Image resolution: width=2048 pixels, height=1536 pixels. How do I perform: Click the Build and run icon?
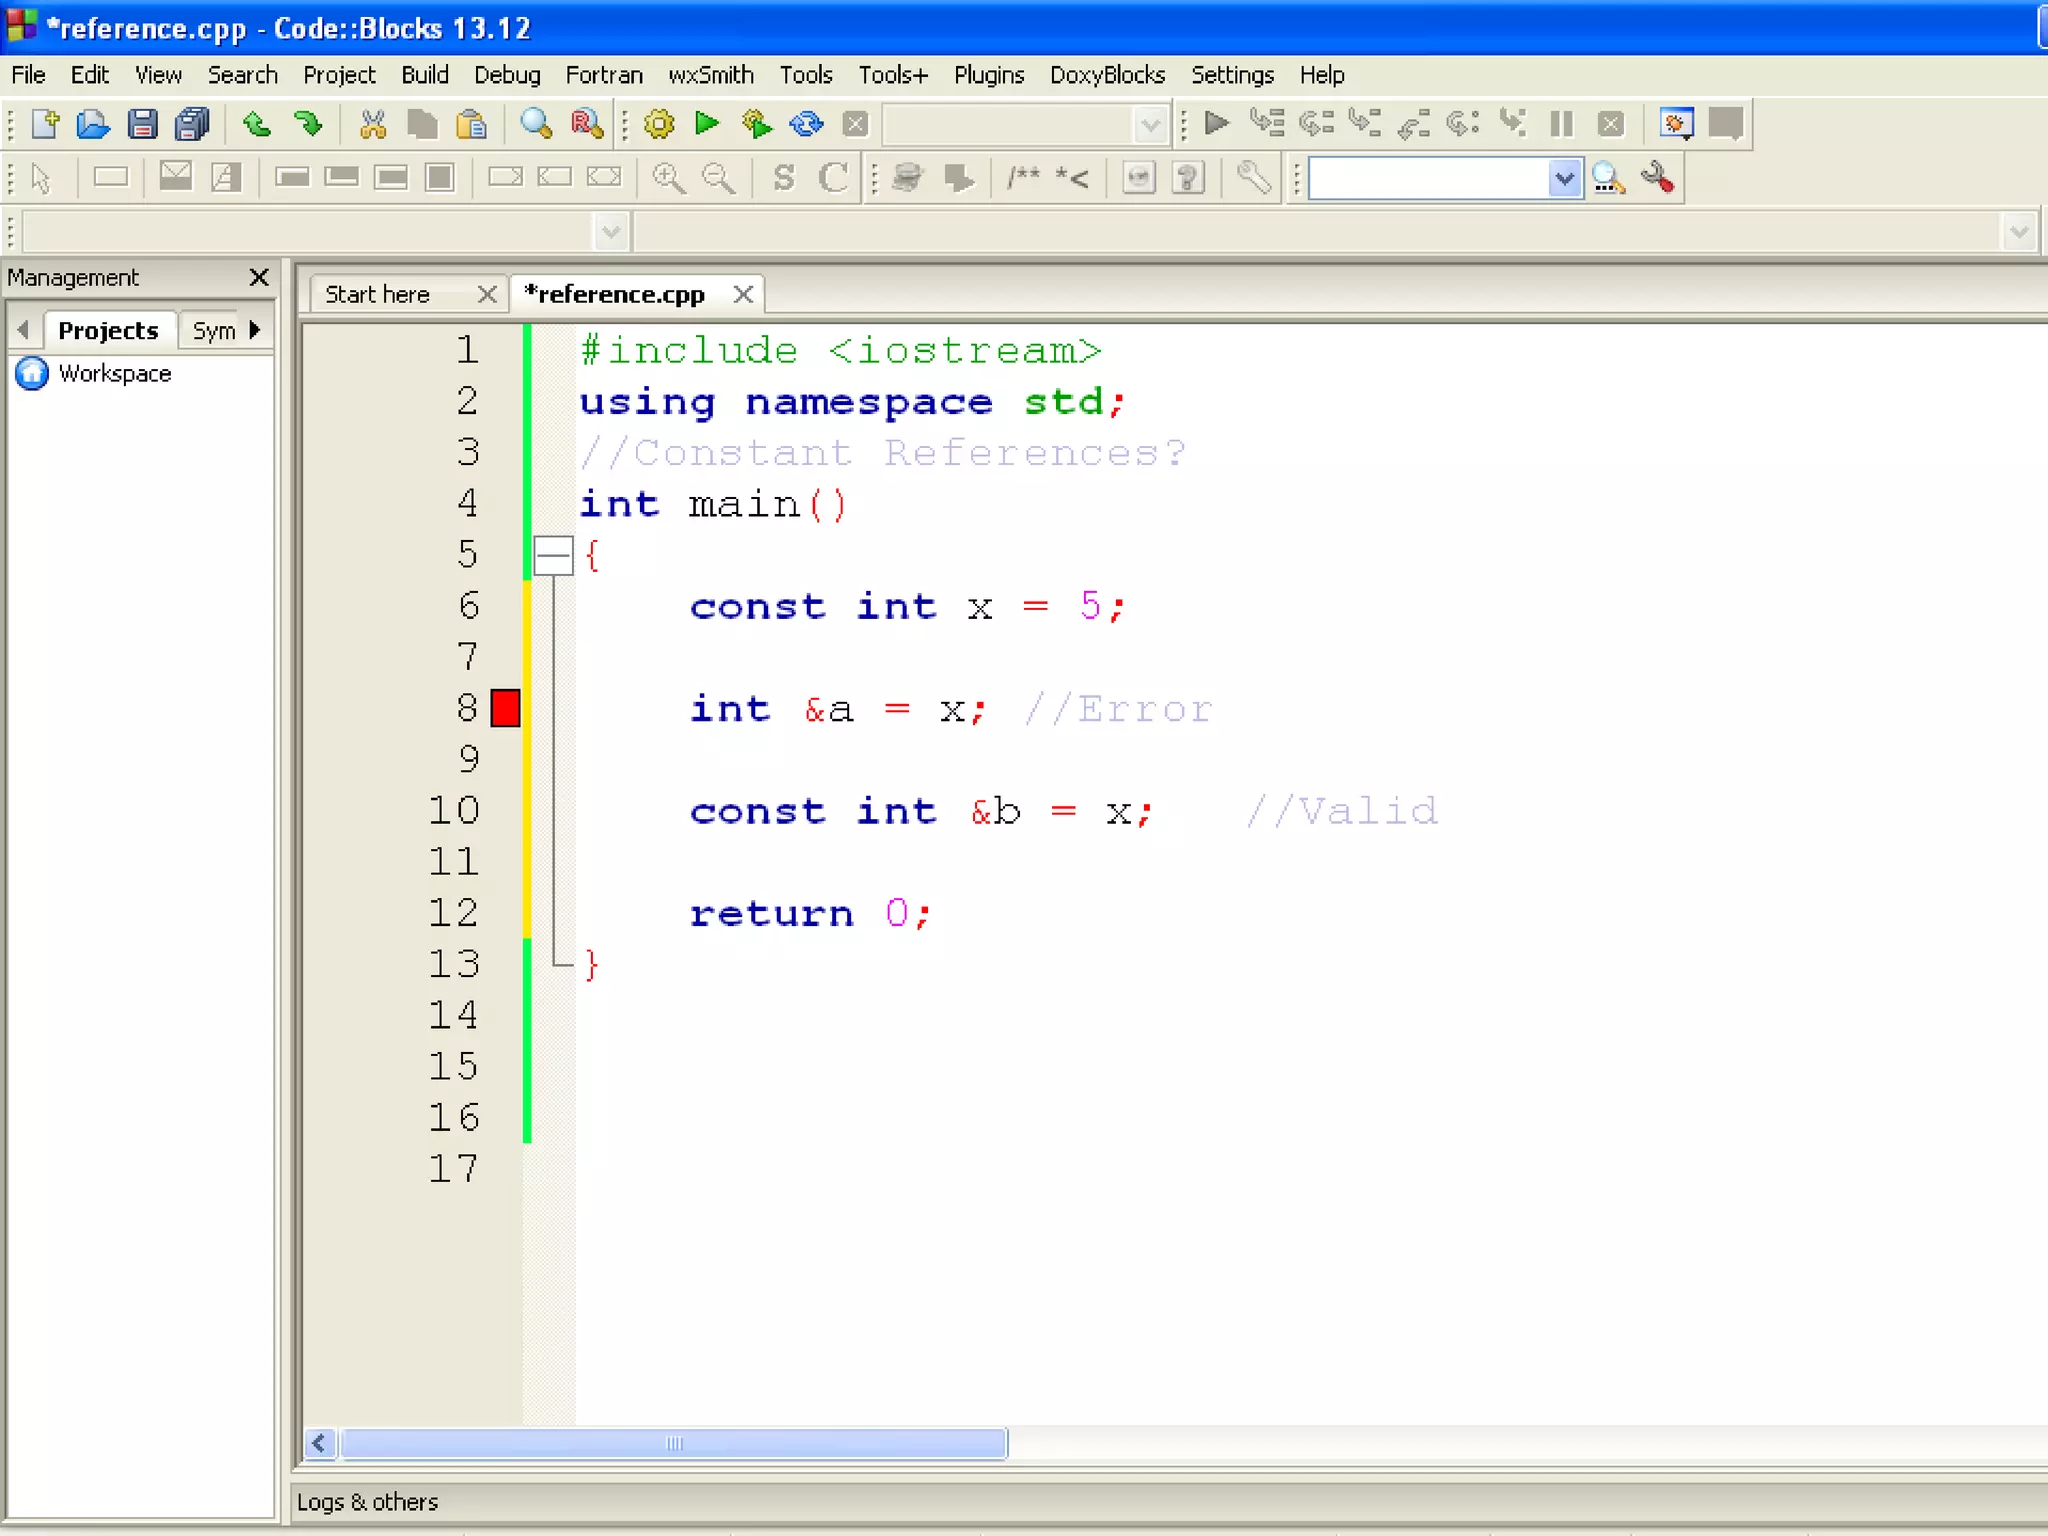(x=757, y=124)
